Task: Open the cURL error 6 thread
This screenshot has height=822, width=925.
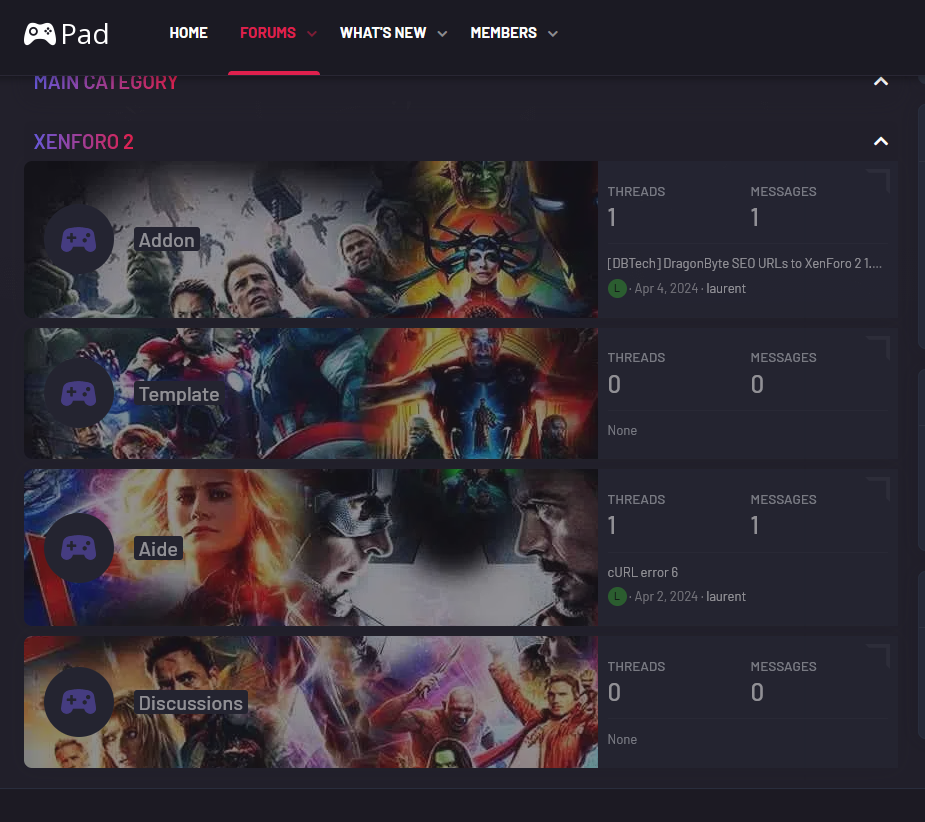Action: click(643, 572)
